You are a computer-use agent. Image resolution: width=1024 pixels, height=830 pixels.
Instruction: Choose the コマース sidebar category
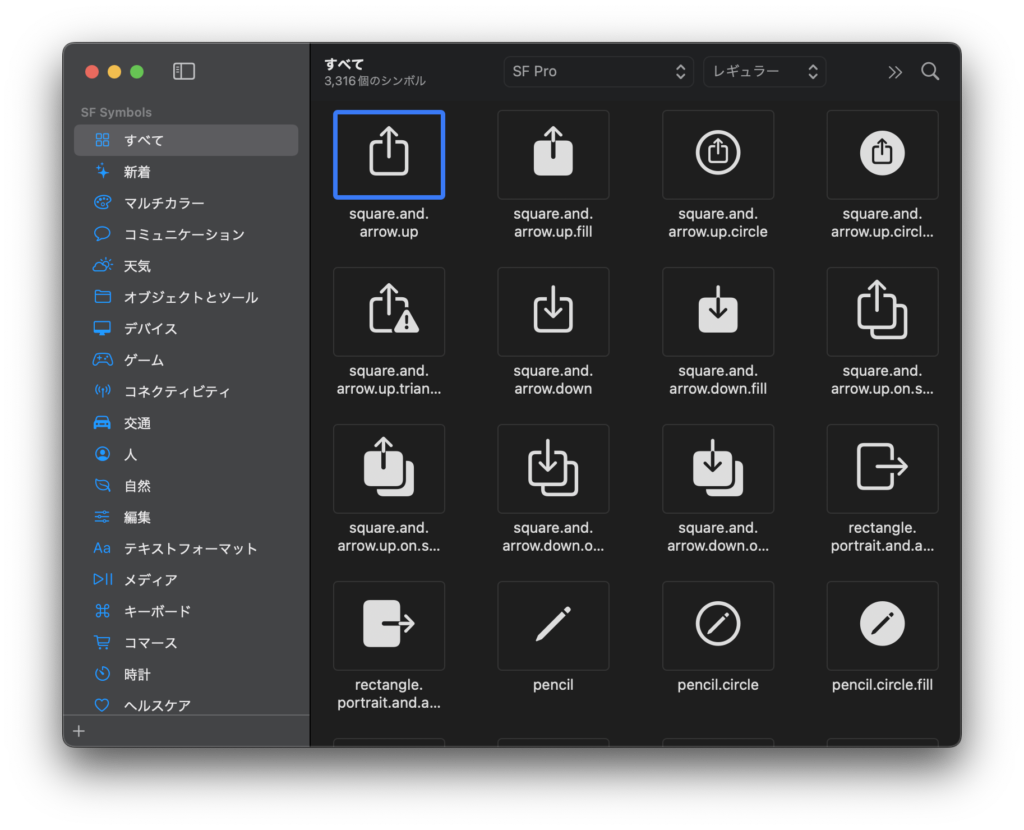186,643
